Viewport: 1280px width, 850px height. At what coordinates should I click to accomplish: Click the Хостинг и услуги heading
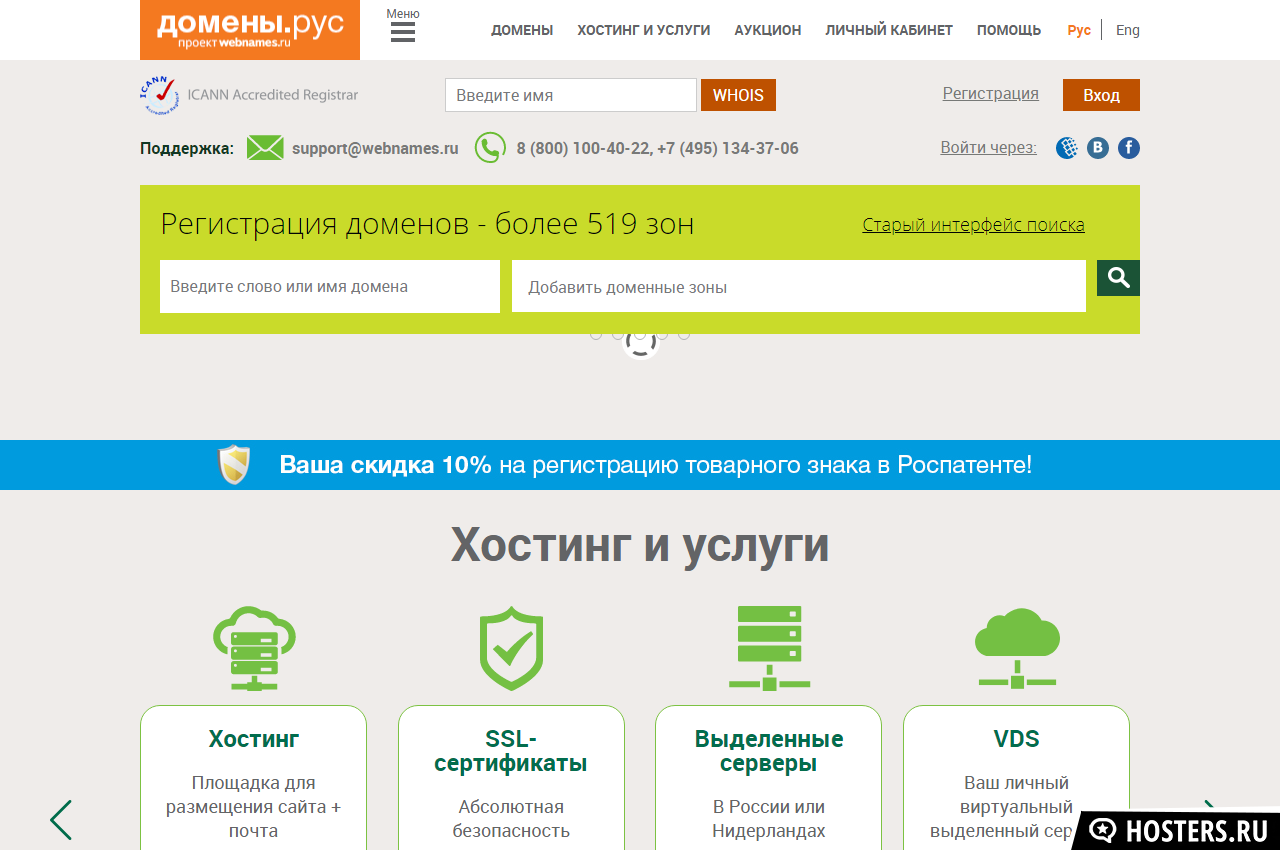pyautogui.click(x=640, y=545)
